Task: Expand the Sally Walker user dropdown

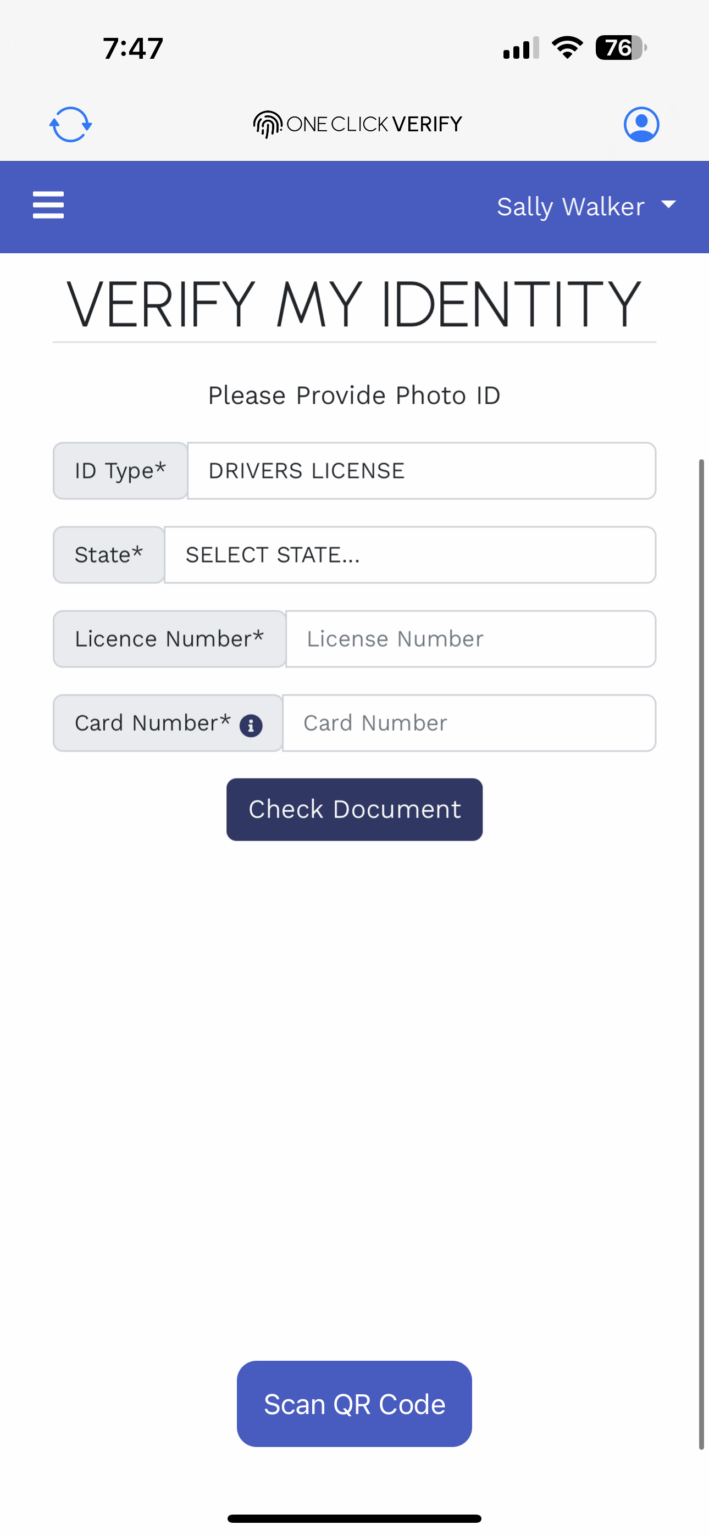Action: [587, 206]
